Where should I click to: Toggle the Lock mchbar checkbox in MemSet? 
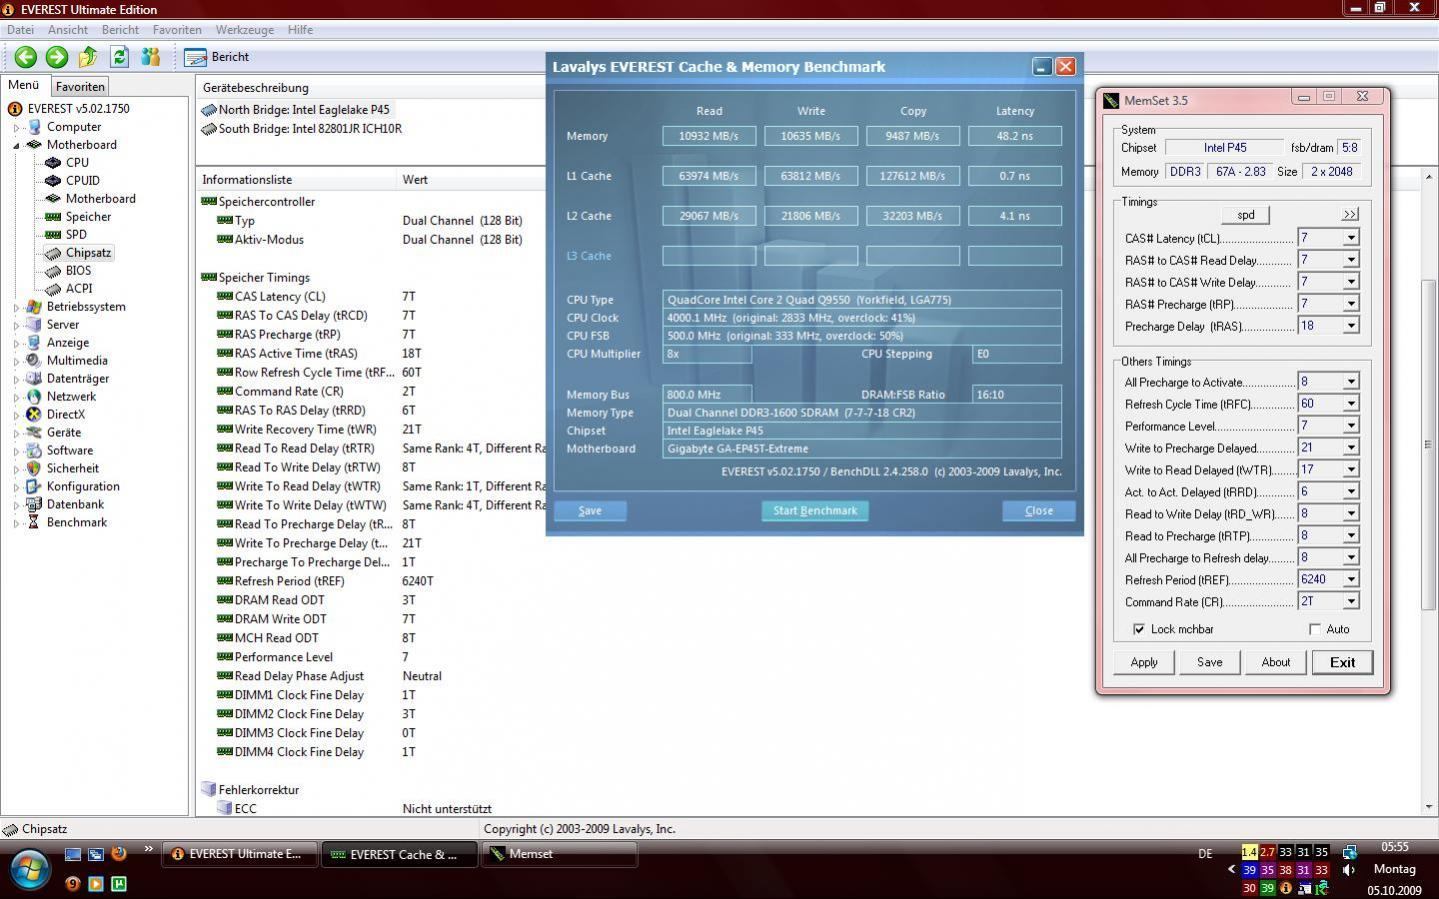click(x=1139, y=629)
